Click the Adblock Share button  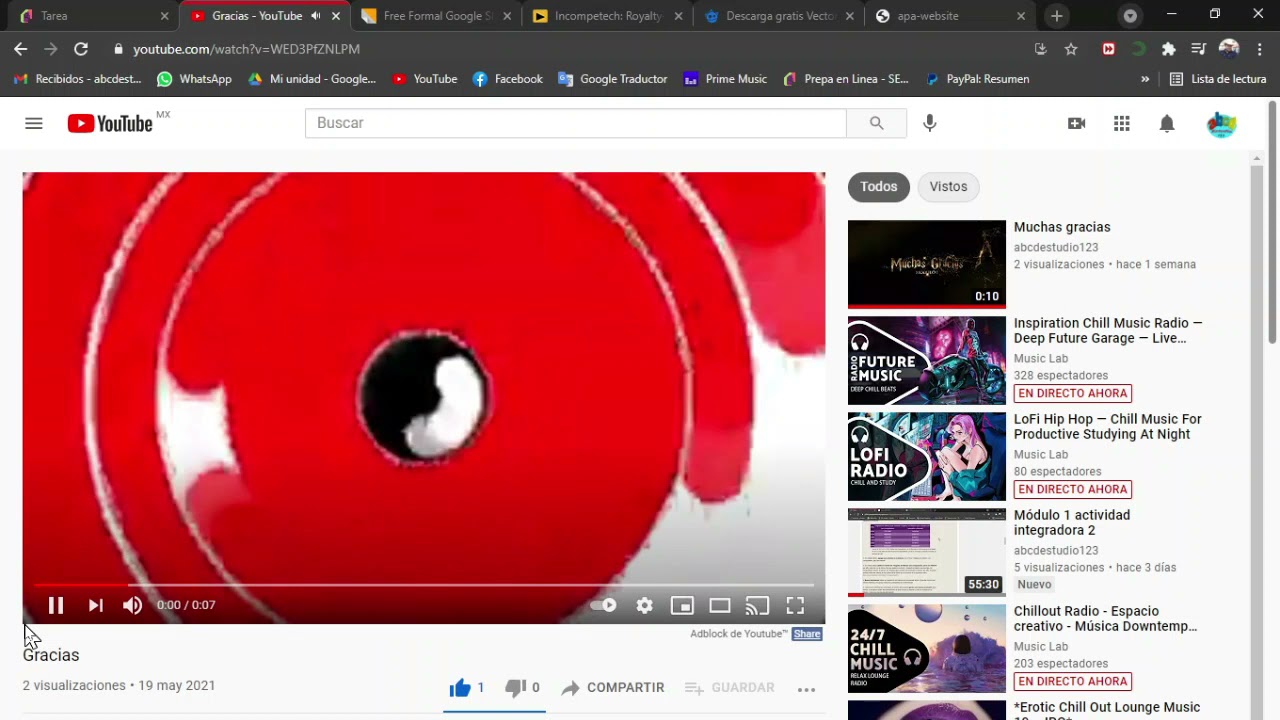(x=807, y=634)
